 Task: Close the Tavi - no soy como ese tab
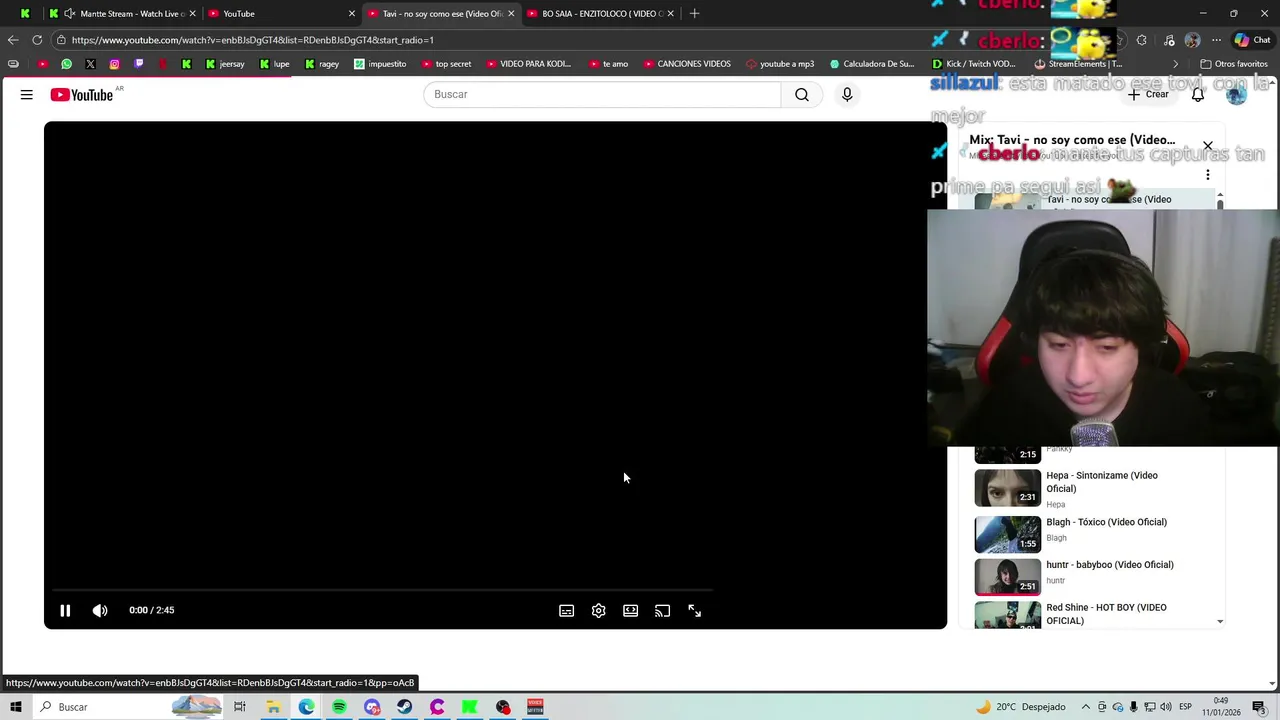coord(511,14)
